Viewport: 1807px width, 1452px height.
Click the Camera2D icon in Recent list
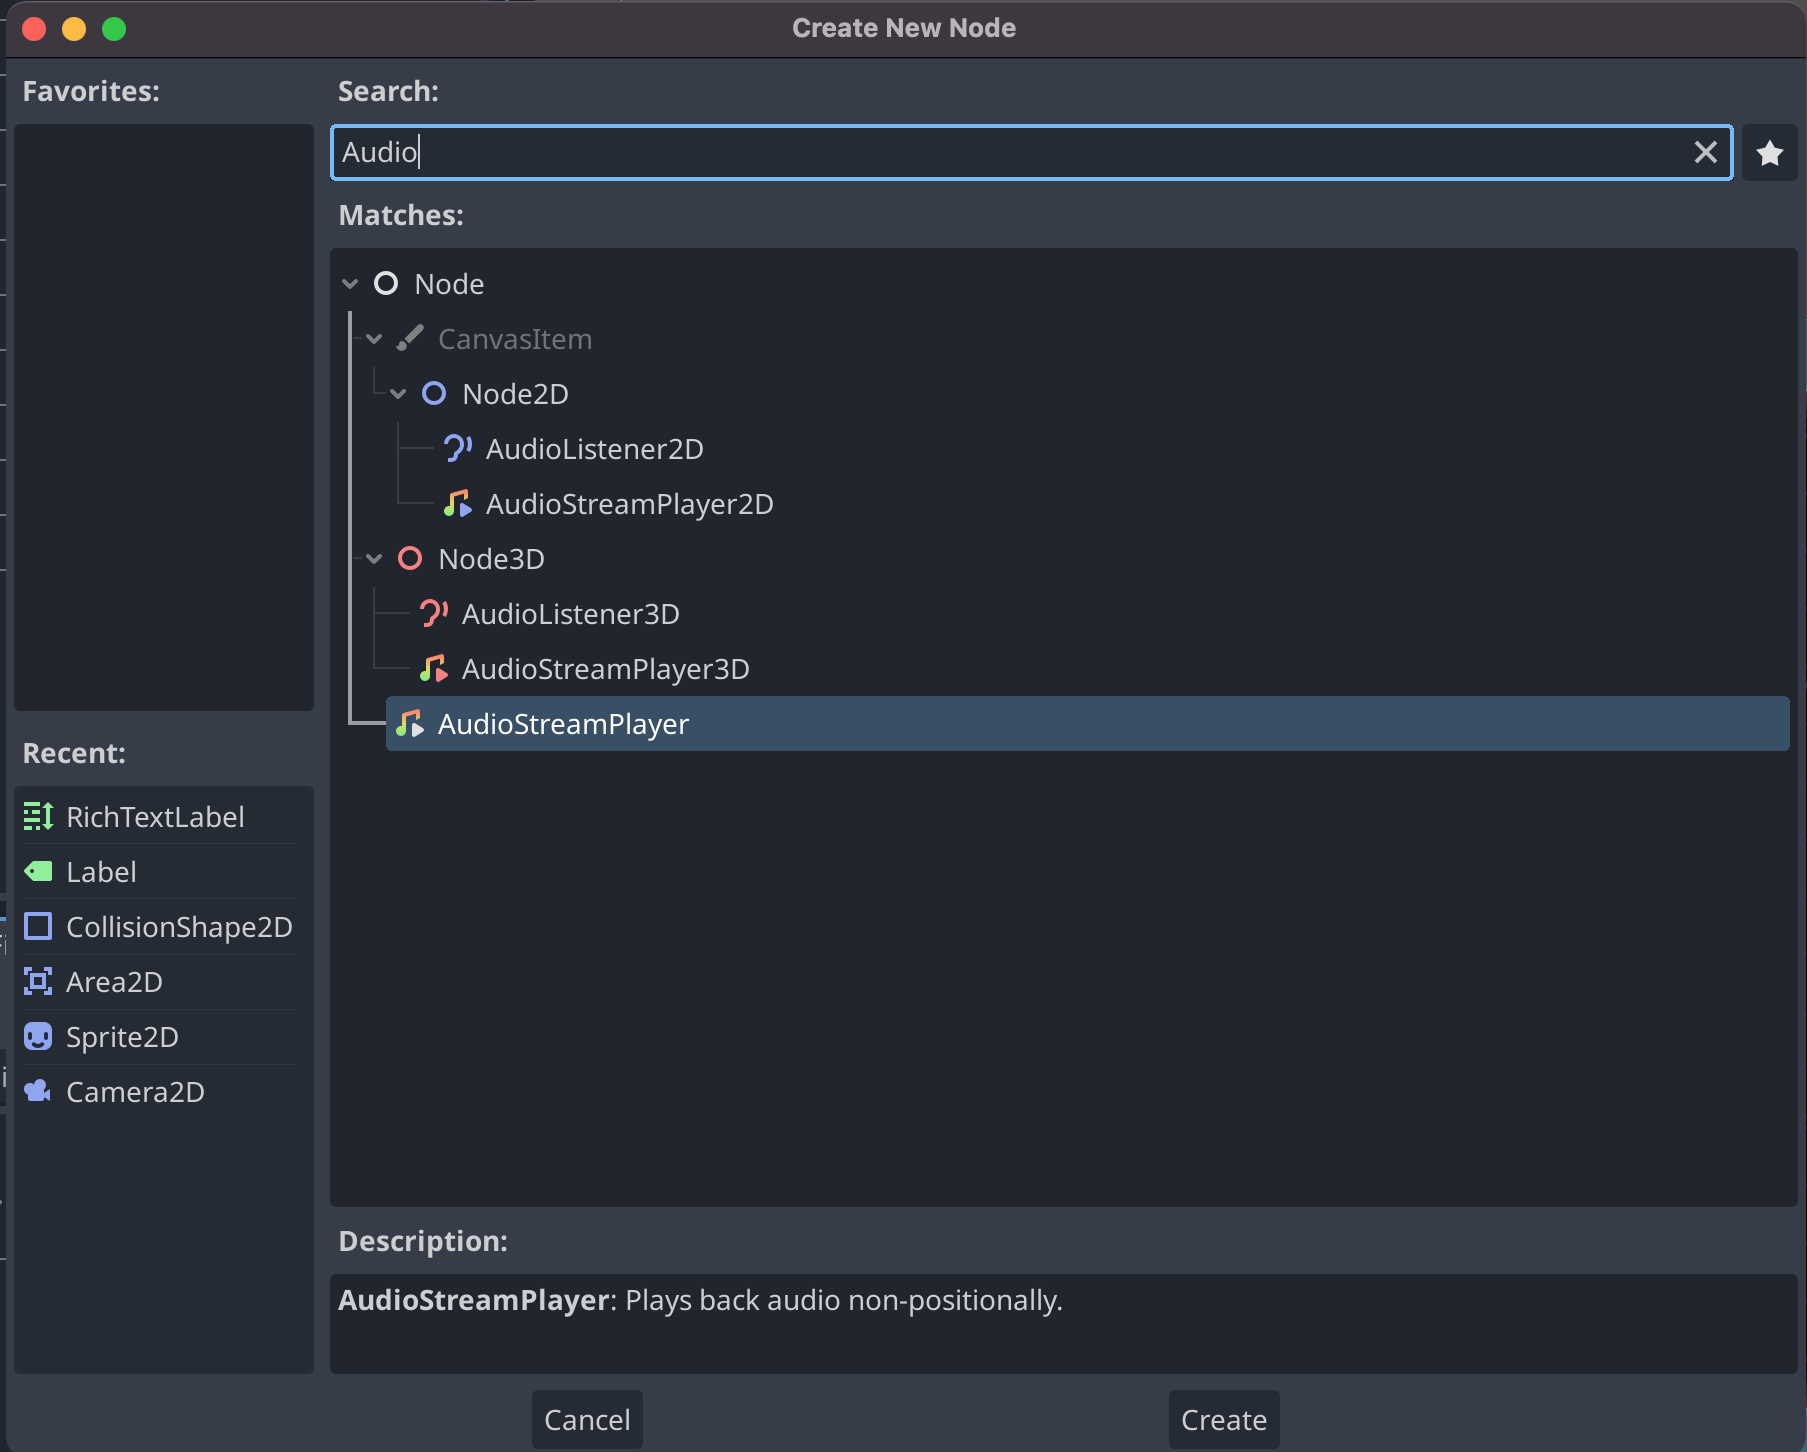tap(38, 1092)
